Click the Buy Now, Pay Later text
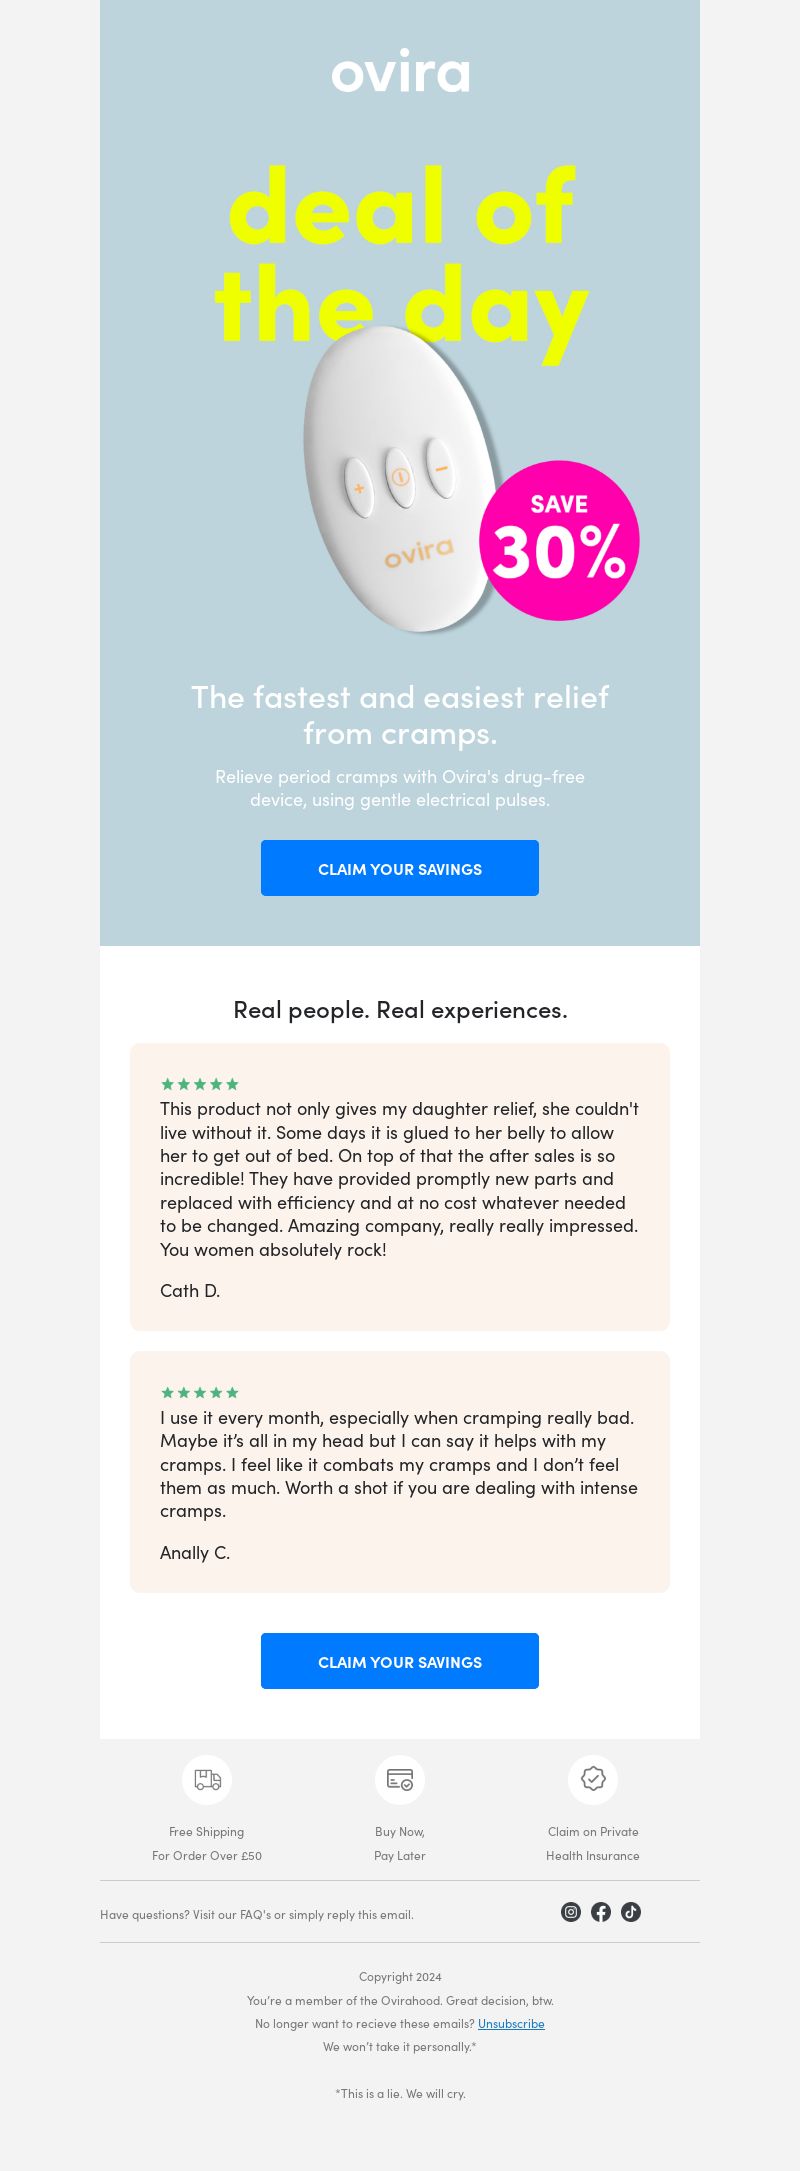The image size is (800, 2171). (400, 1843)
